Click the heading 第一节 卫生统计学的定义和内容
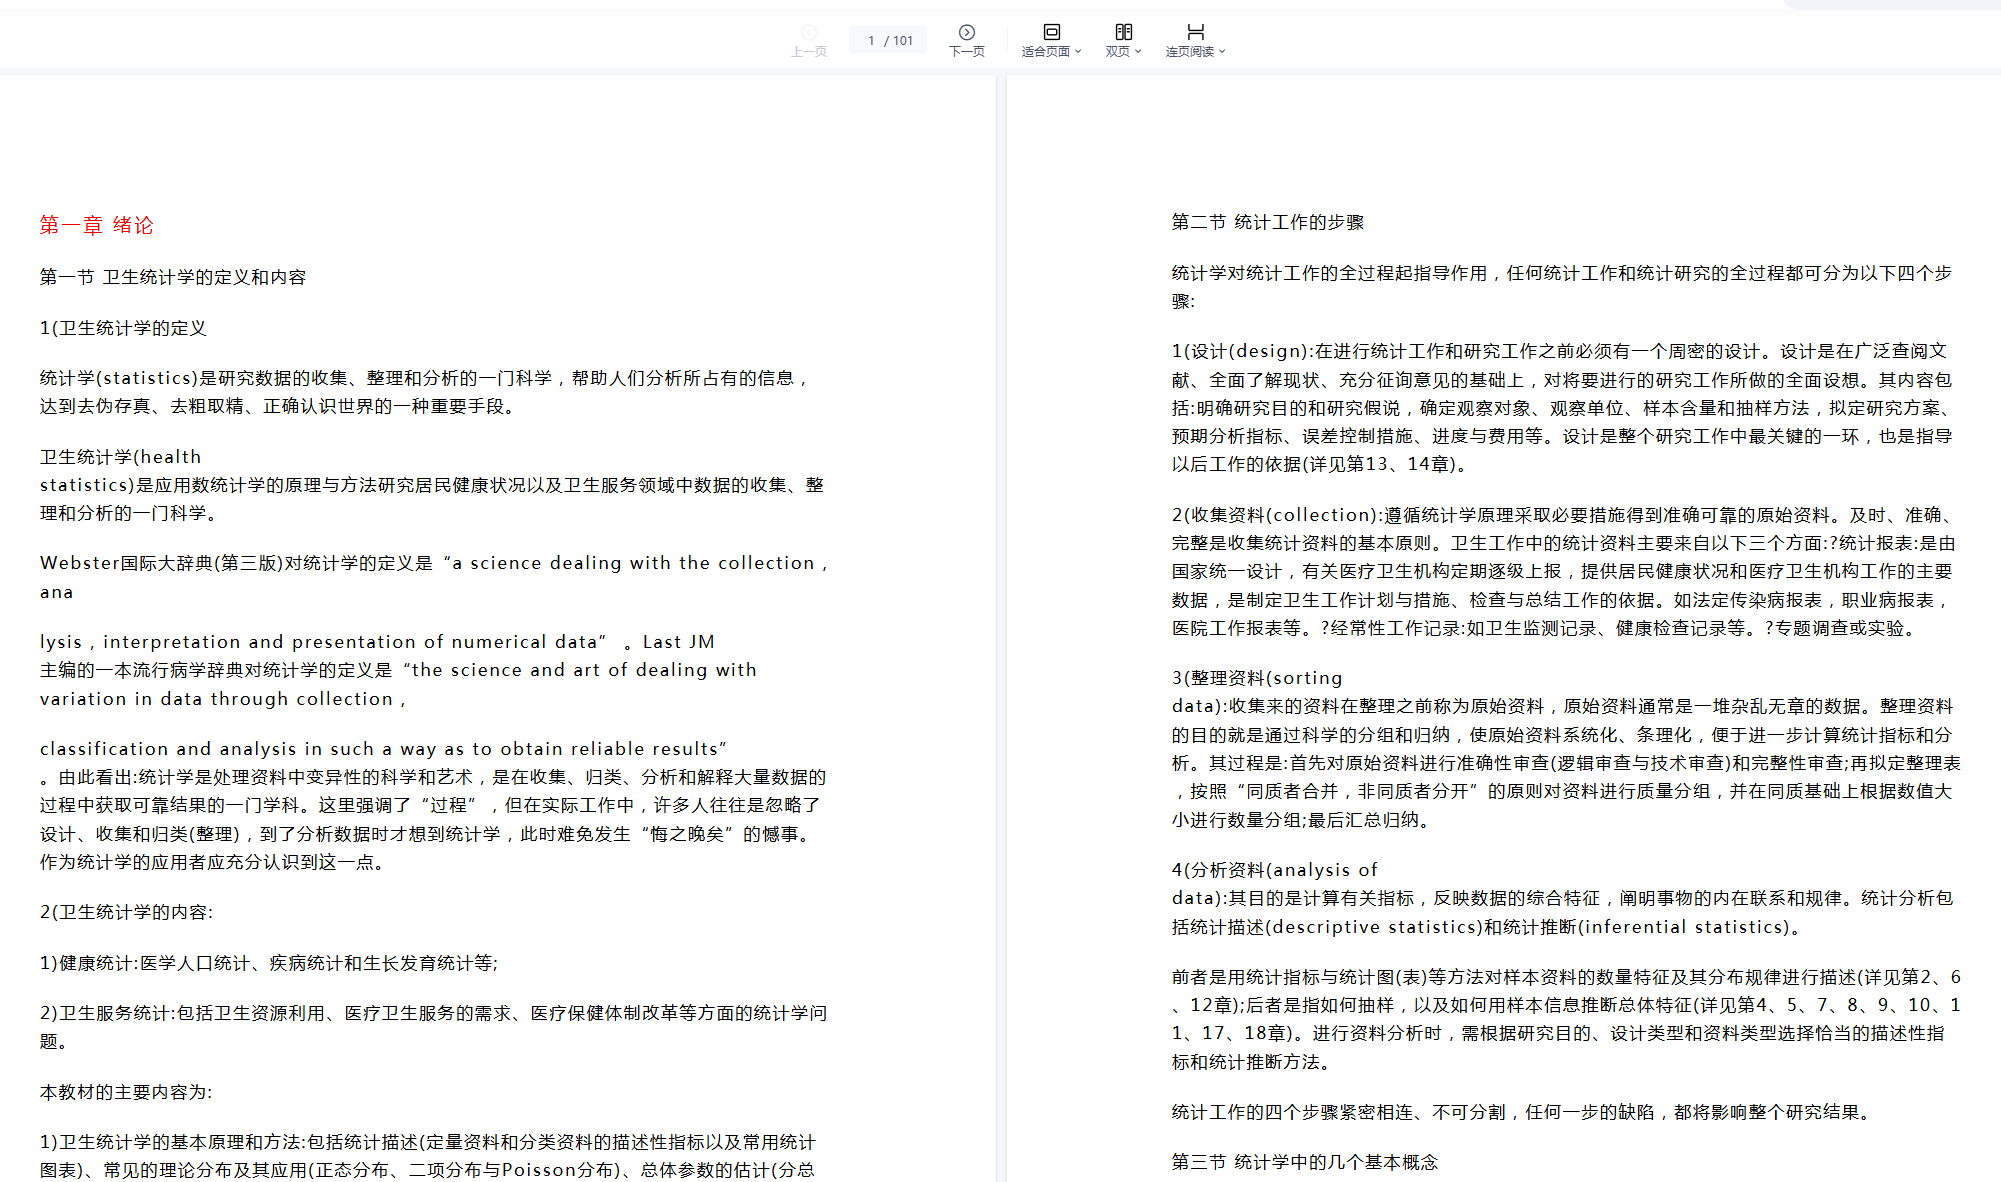This screenshot has height=1182, width=2001. point(172,277)
